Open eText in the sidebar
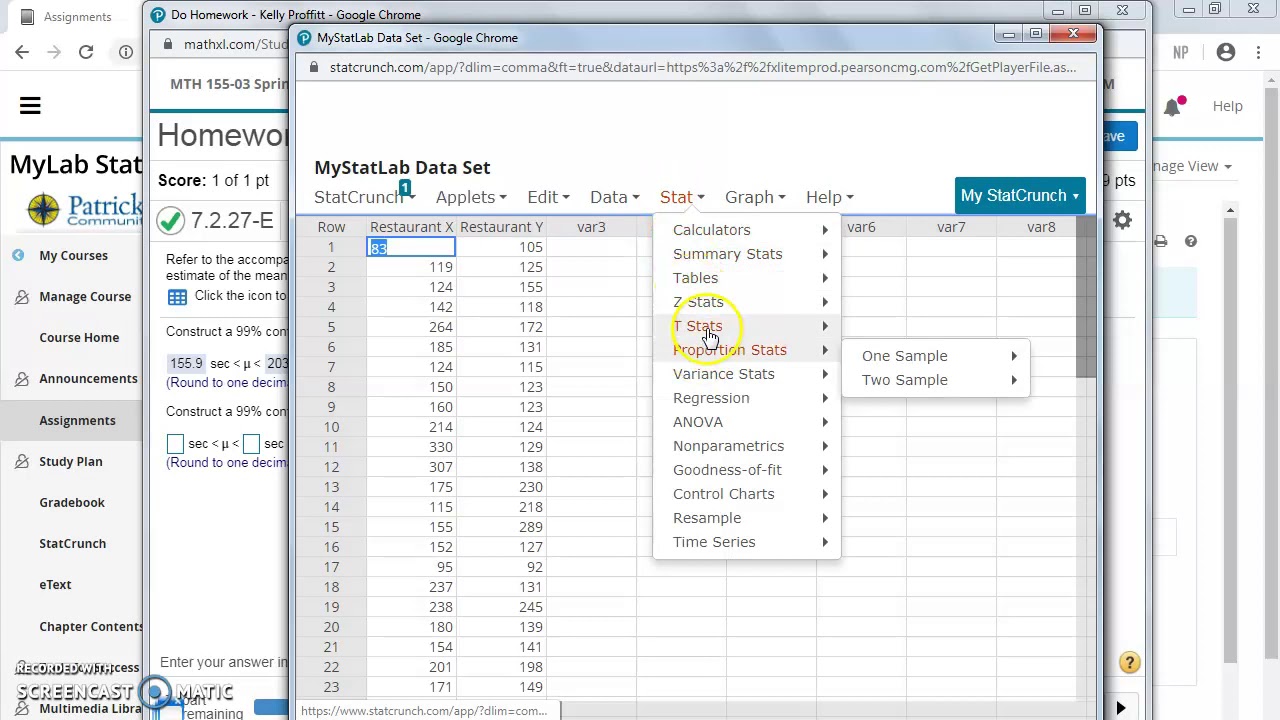The image size is (1280, 720). tap(55, 585)
